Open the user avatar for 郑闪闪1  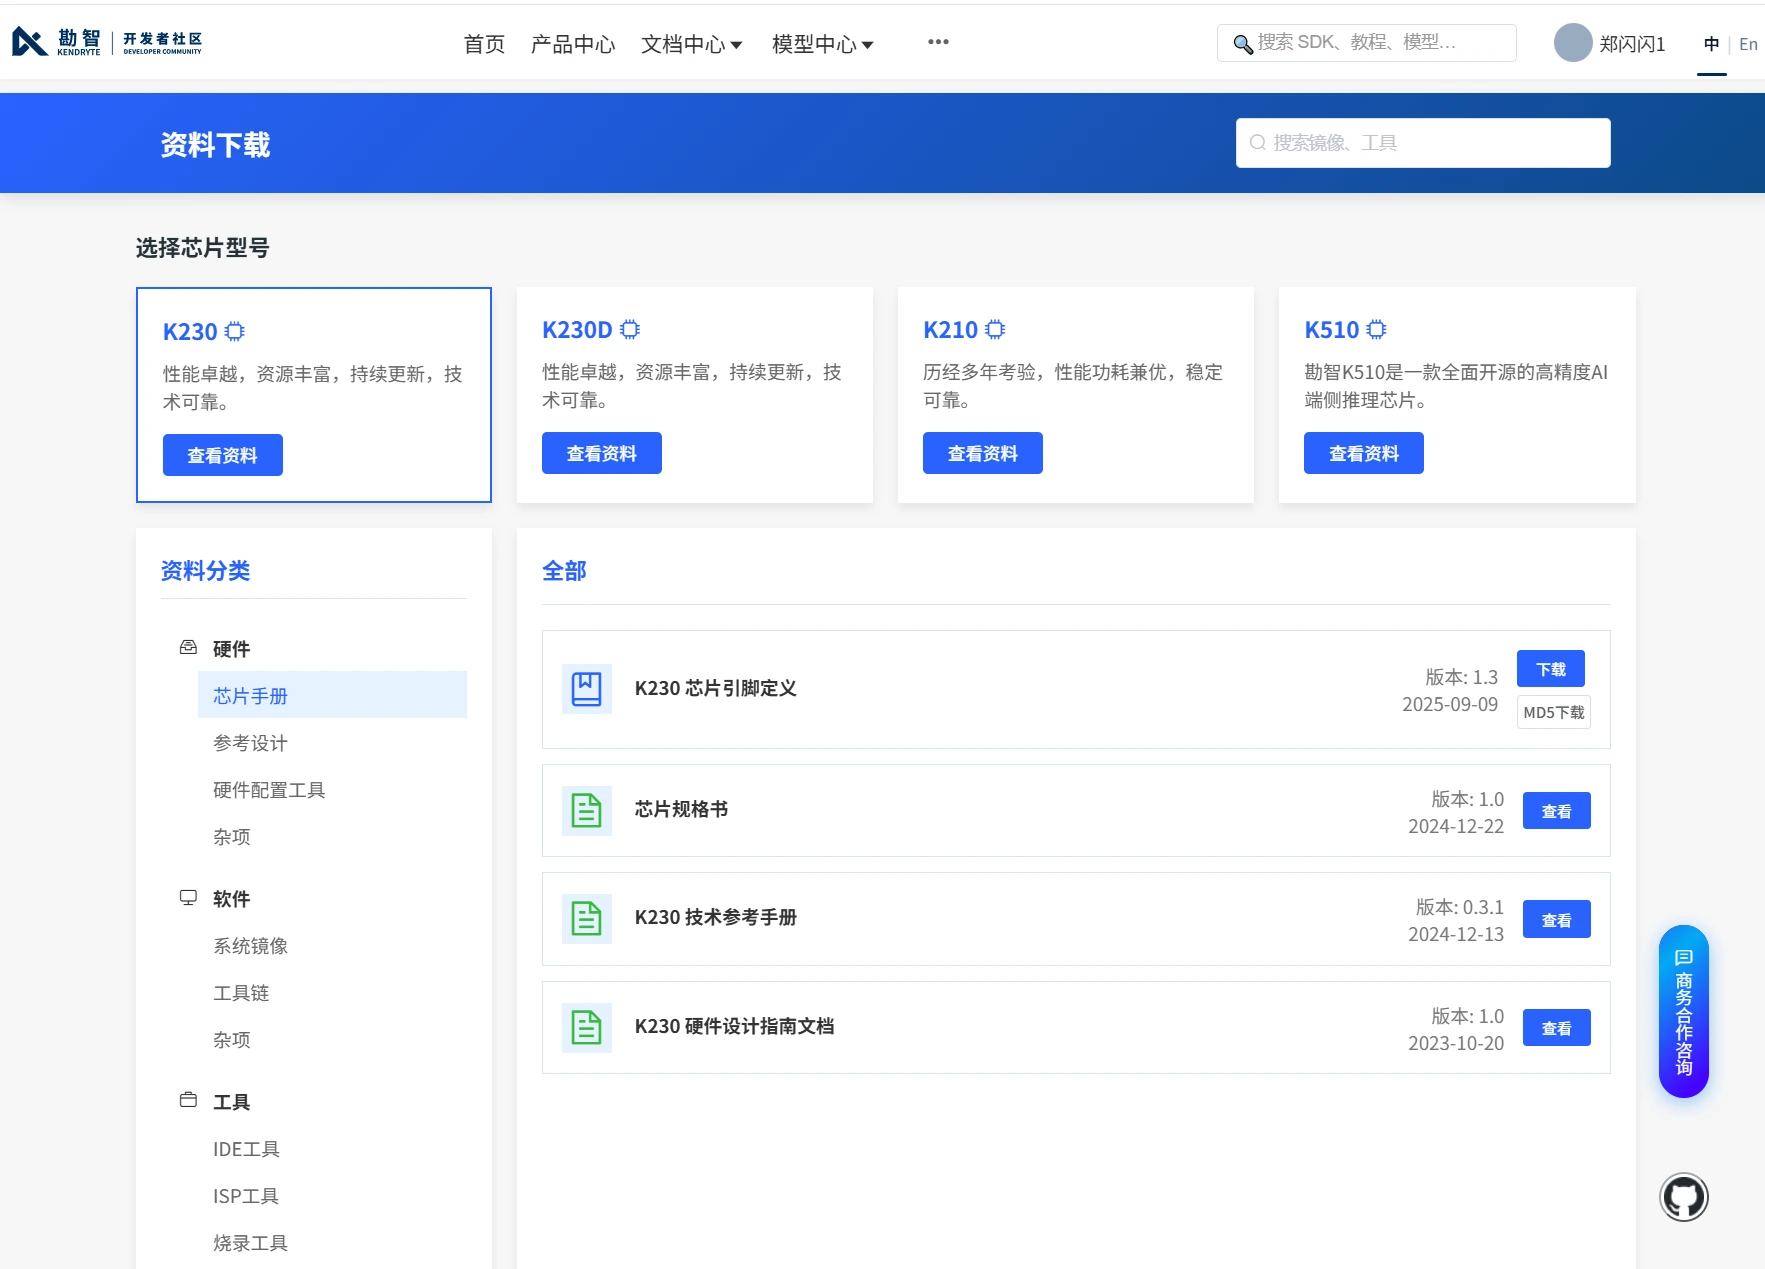click(1573, 43)
